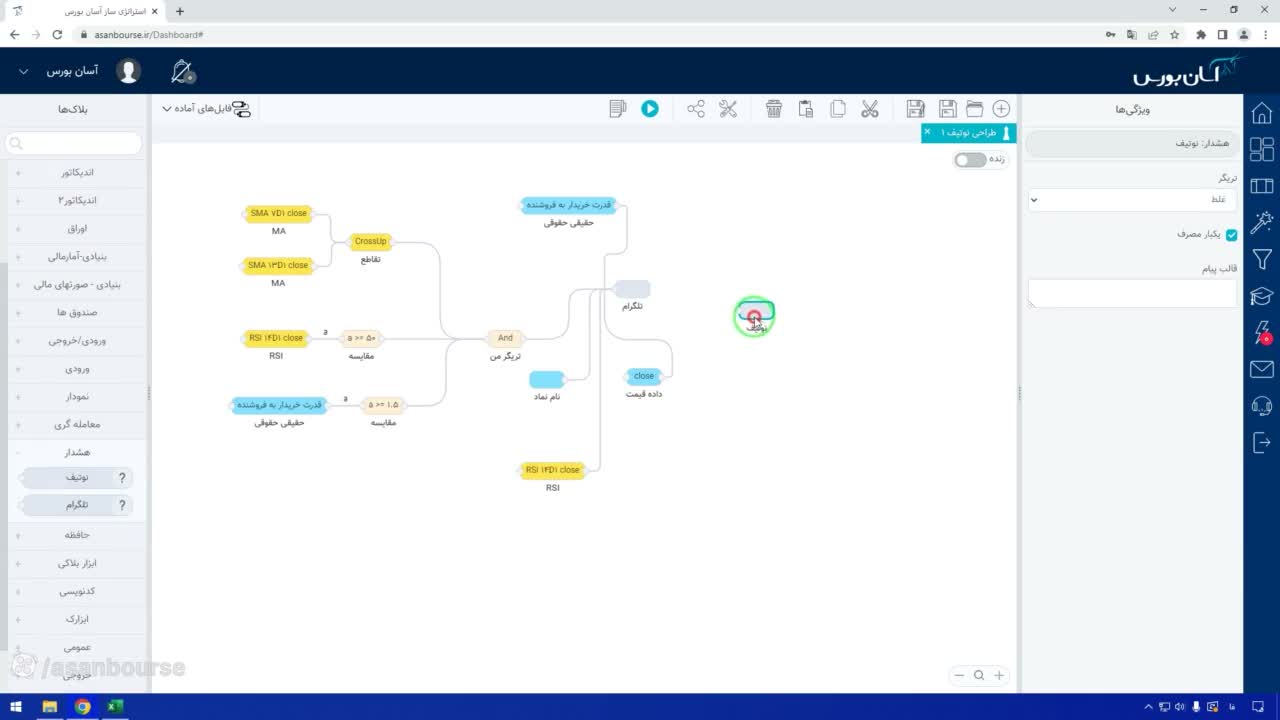
Task: Uncheck the یکبار مصرف checkbox
Action: pos(1231,235)
